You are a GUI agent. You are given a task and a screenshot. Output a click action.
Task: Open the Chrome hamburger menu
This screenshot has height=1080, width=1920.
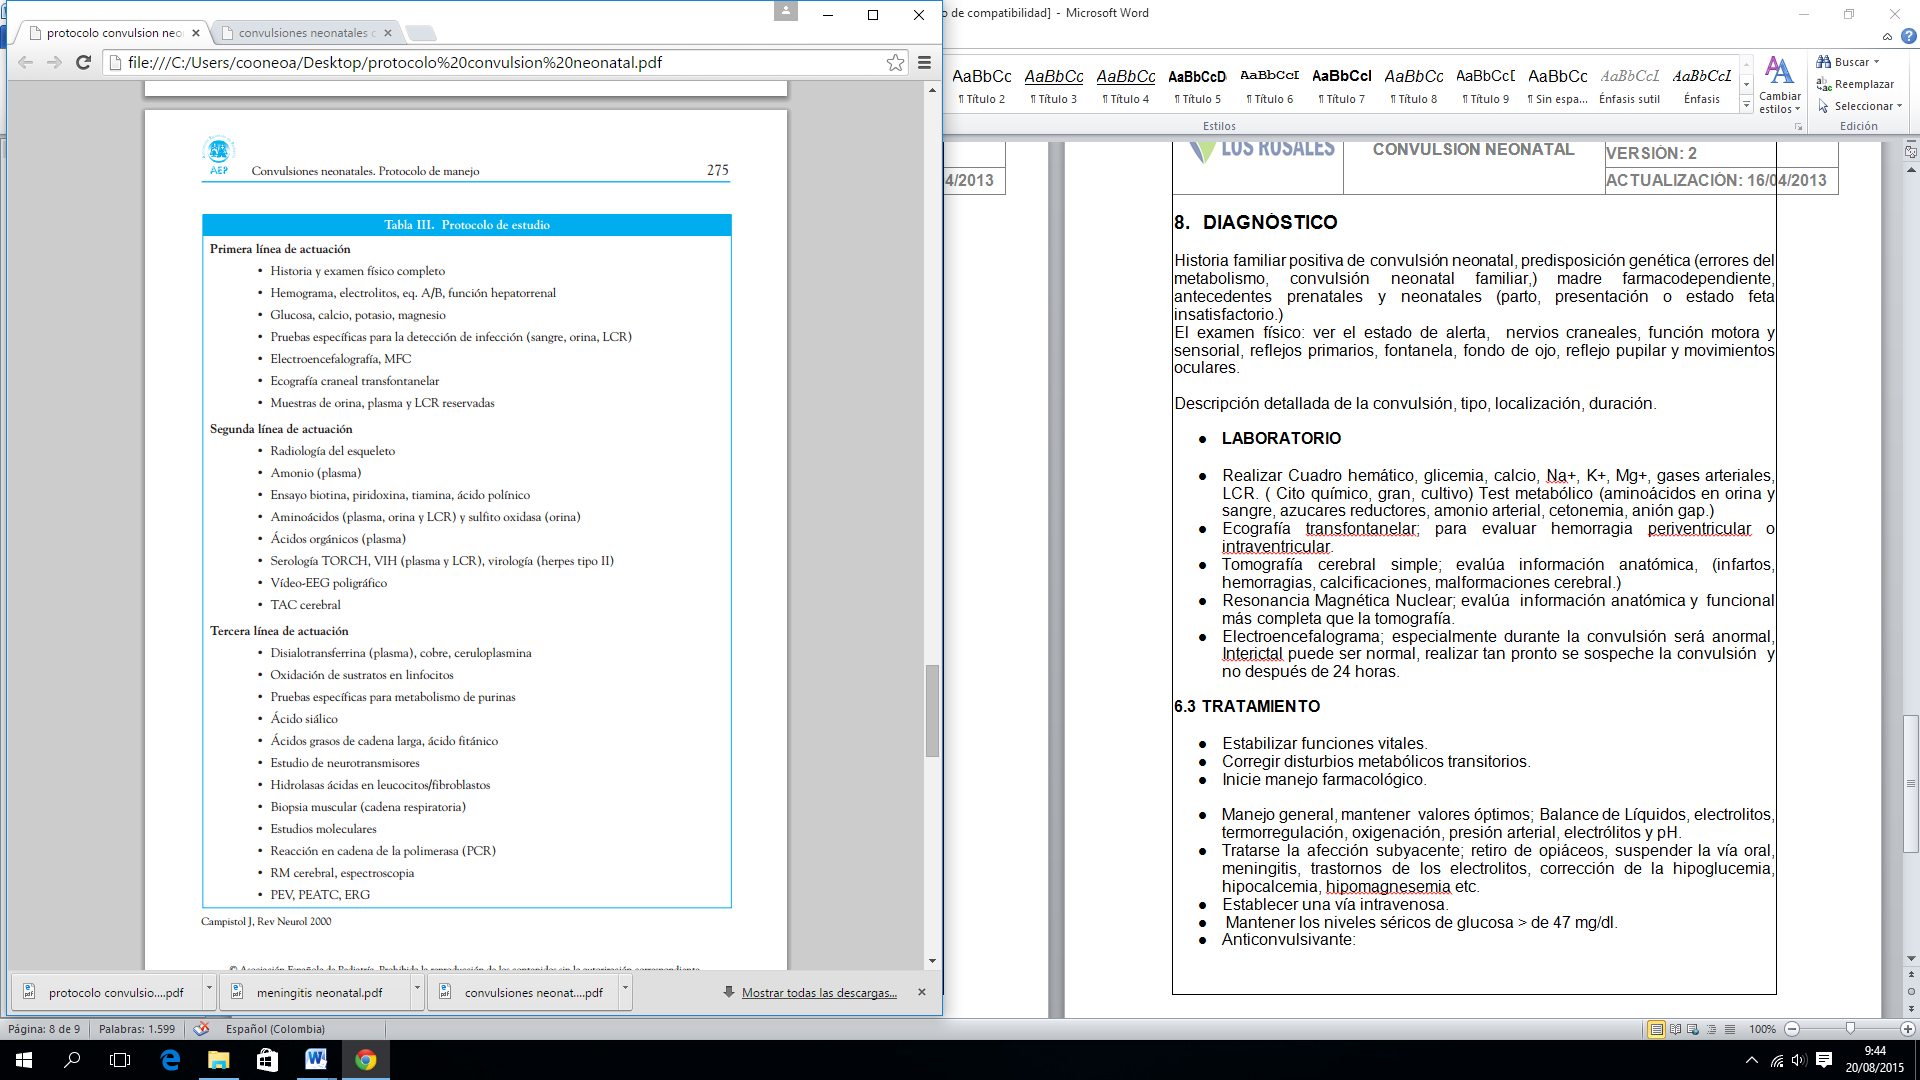point(924,62)
